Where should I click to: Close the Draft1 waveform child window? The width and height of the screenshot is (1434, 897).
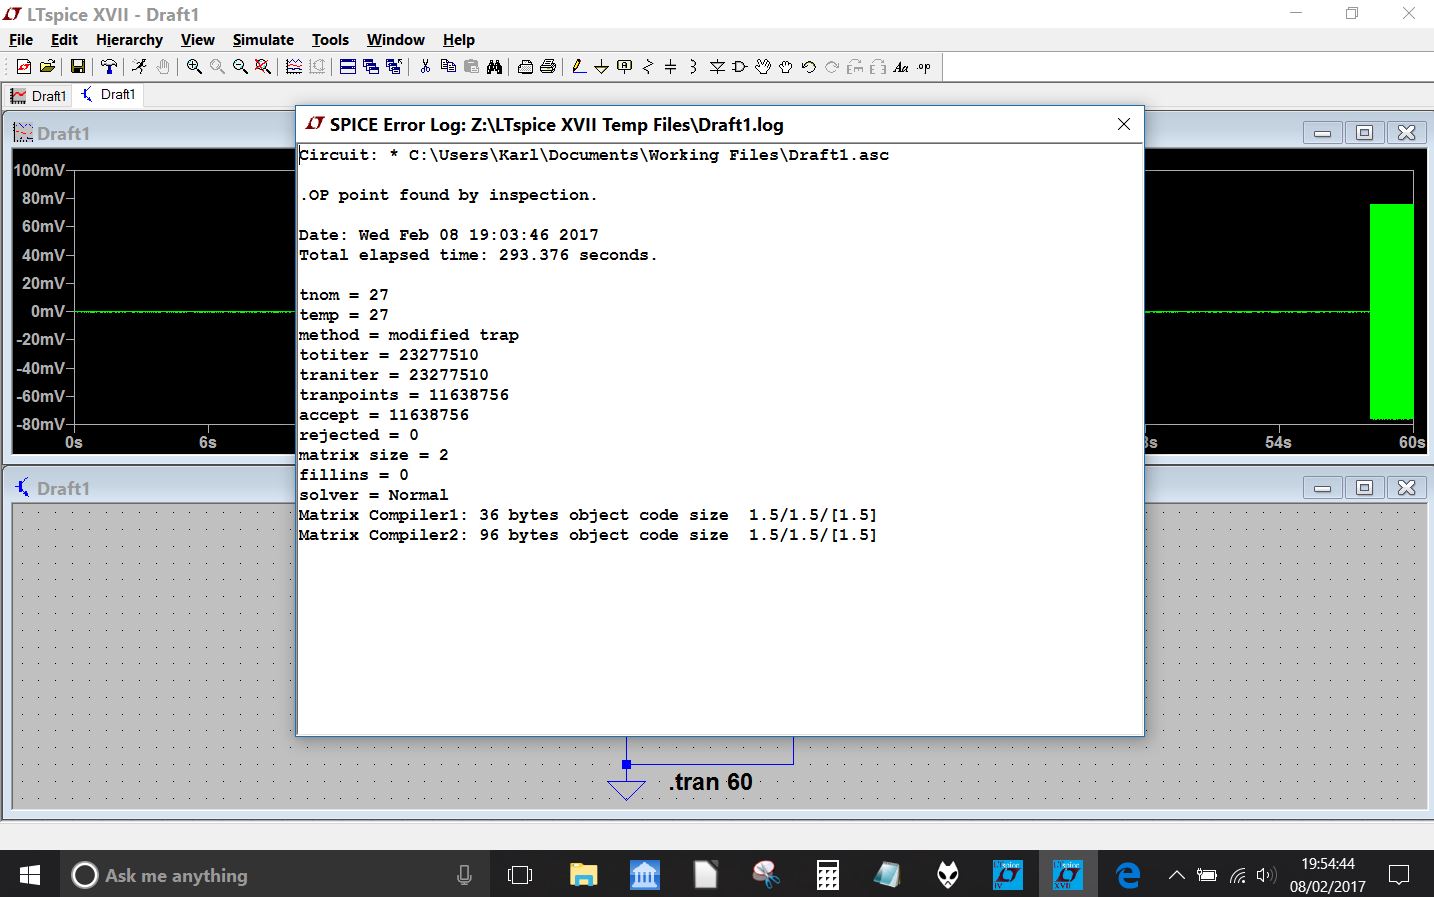(1406, 132)
